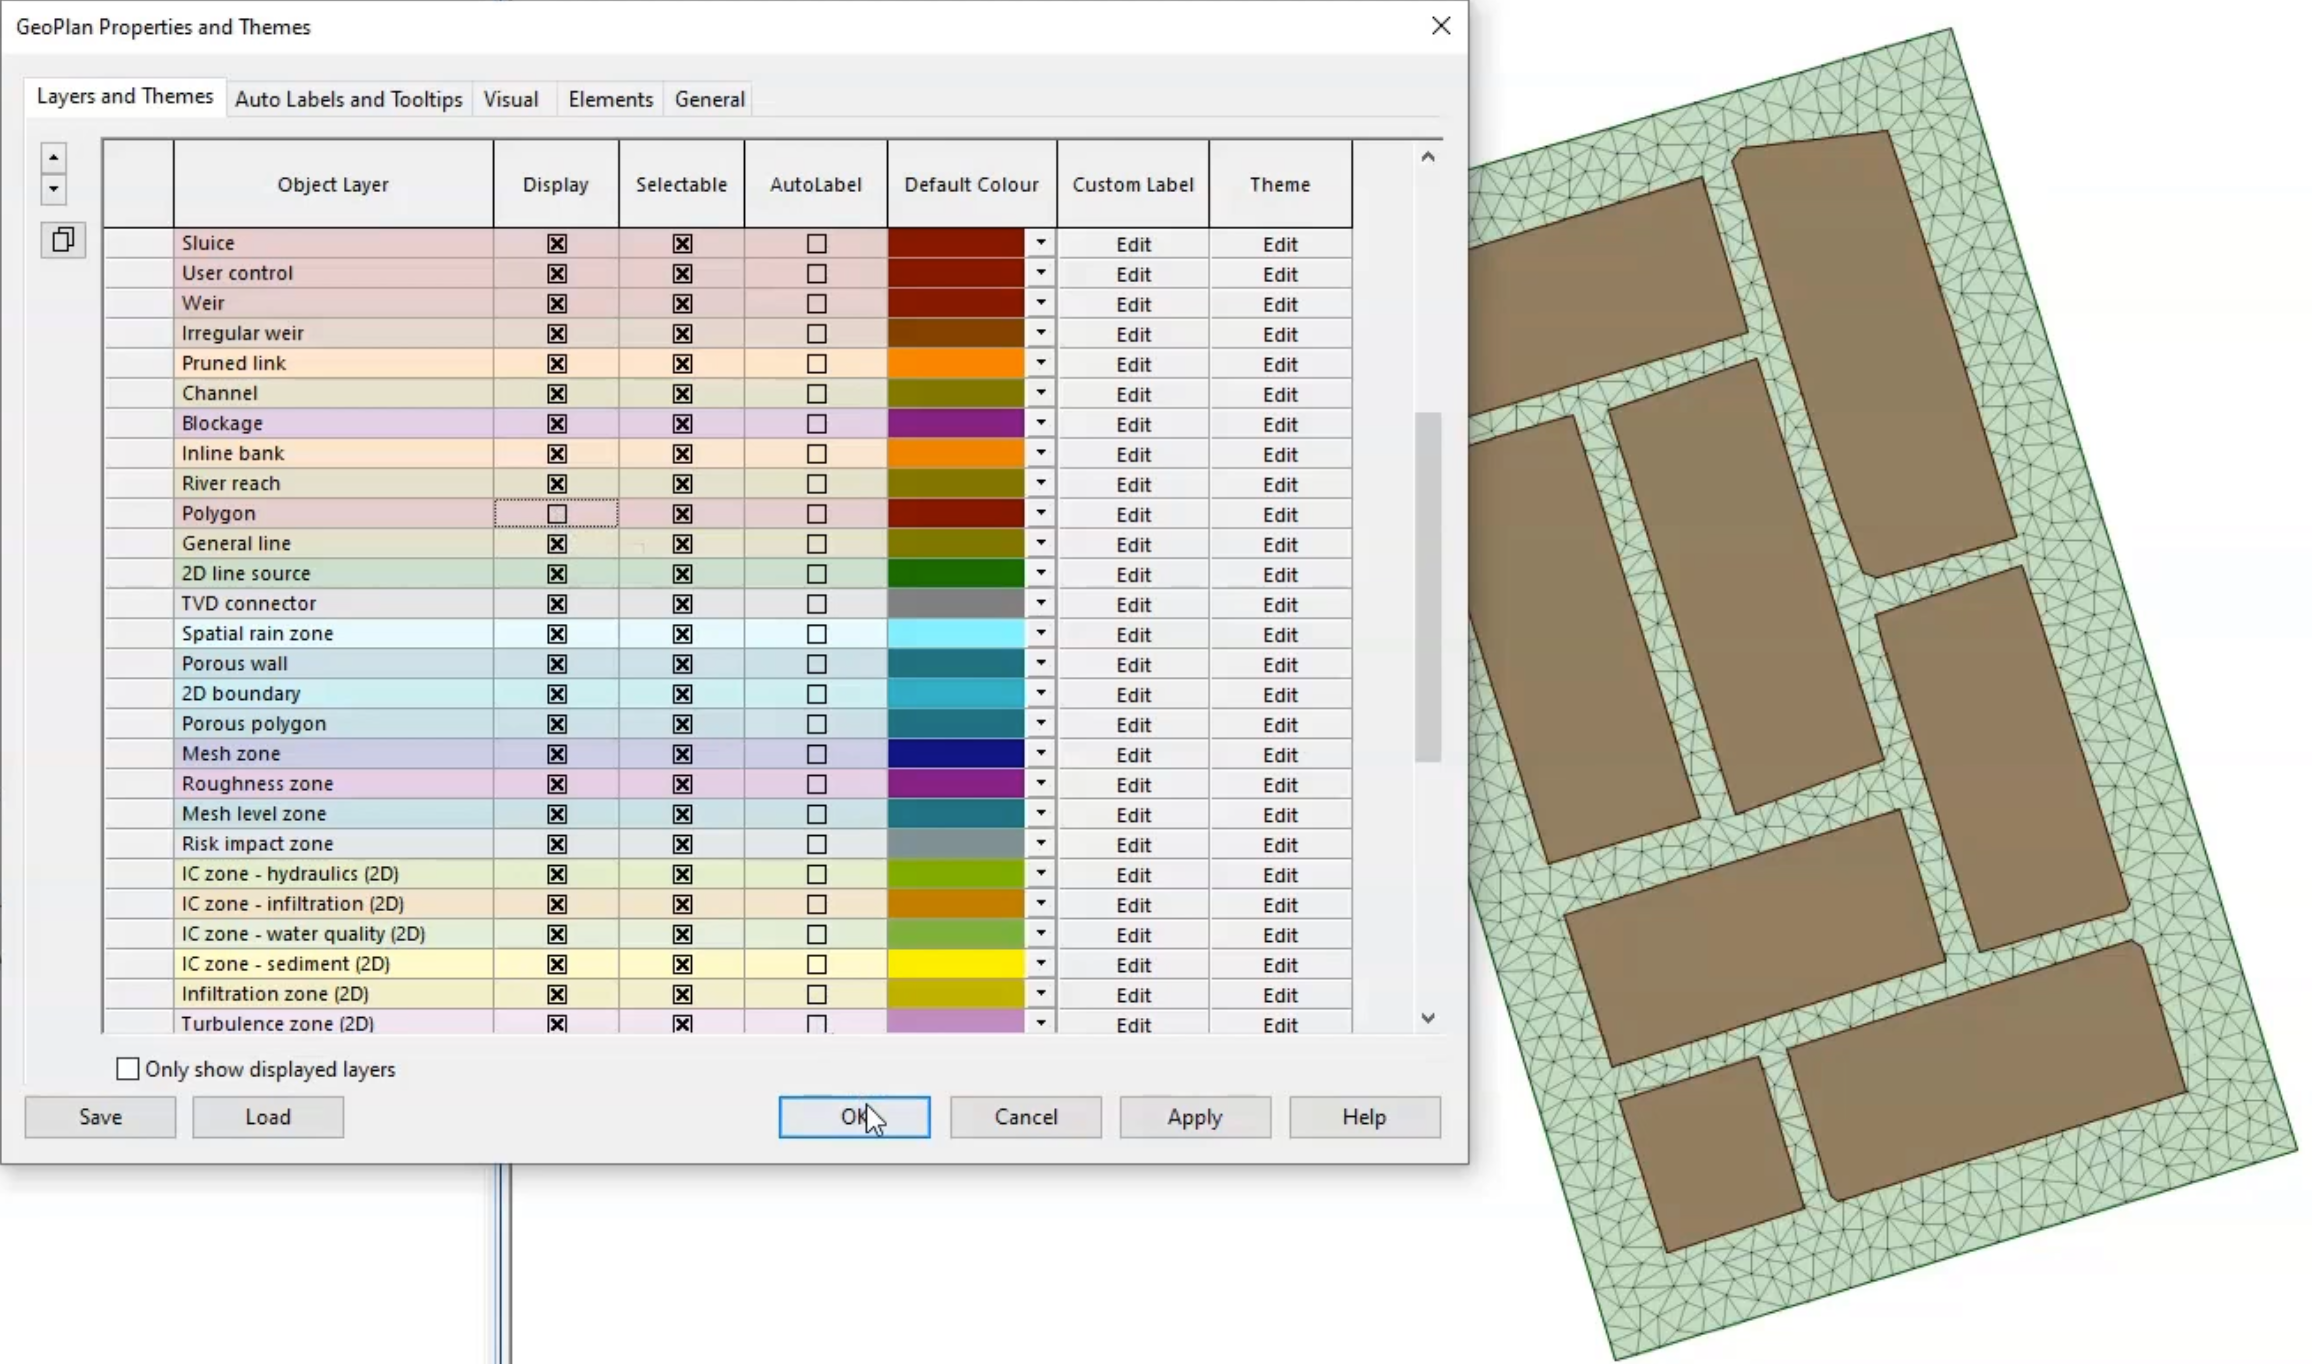Click the Apply button
2312x1364 pixels.
coord(1195,1117)
